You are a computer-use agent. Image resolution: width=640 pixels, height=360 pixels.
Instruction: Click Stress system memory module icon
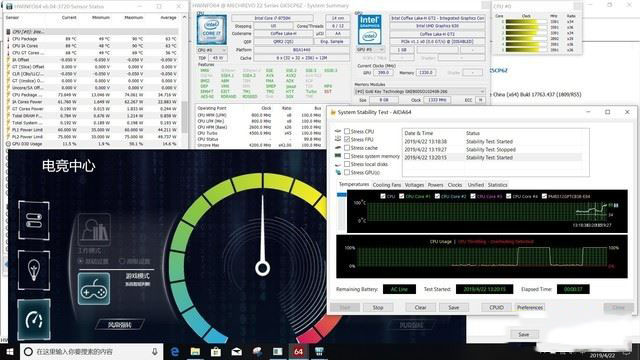coord(338,156)
